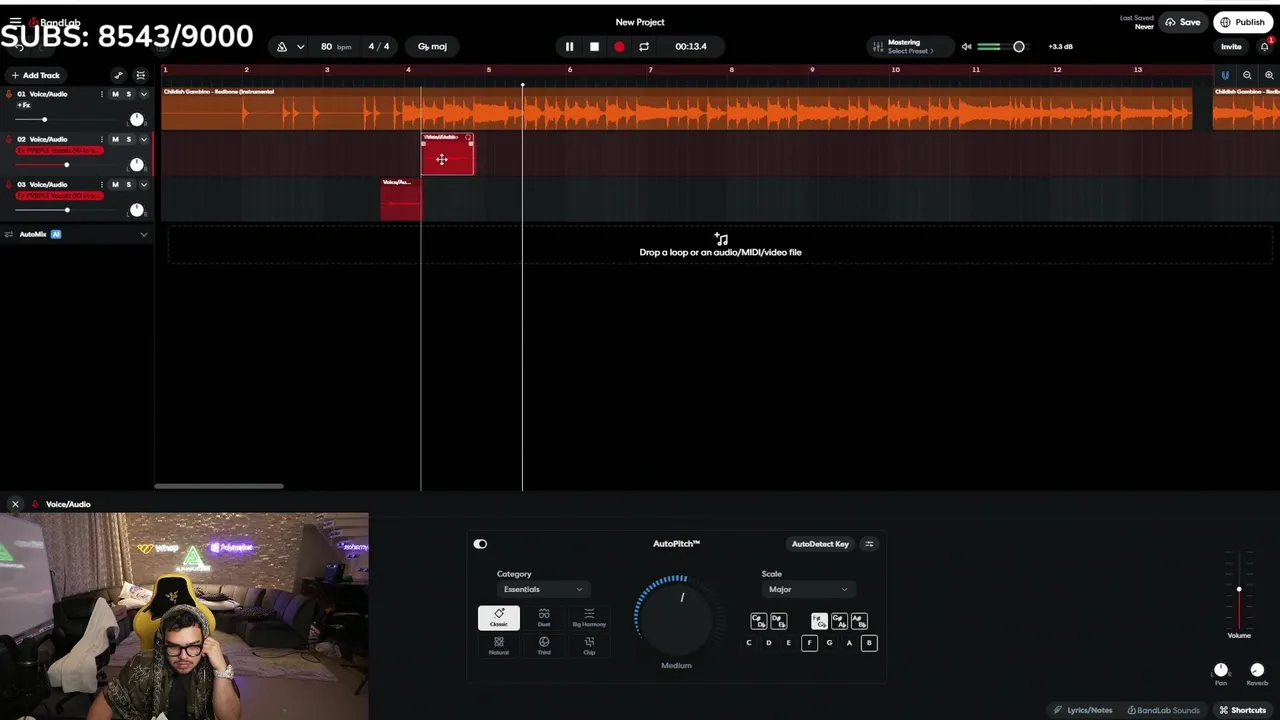This screenshot has height=720, width=1280.
Task: Solo track 03 with S button
Action: pos(128,184)
